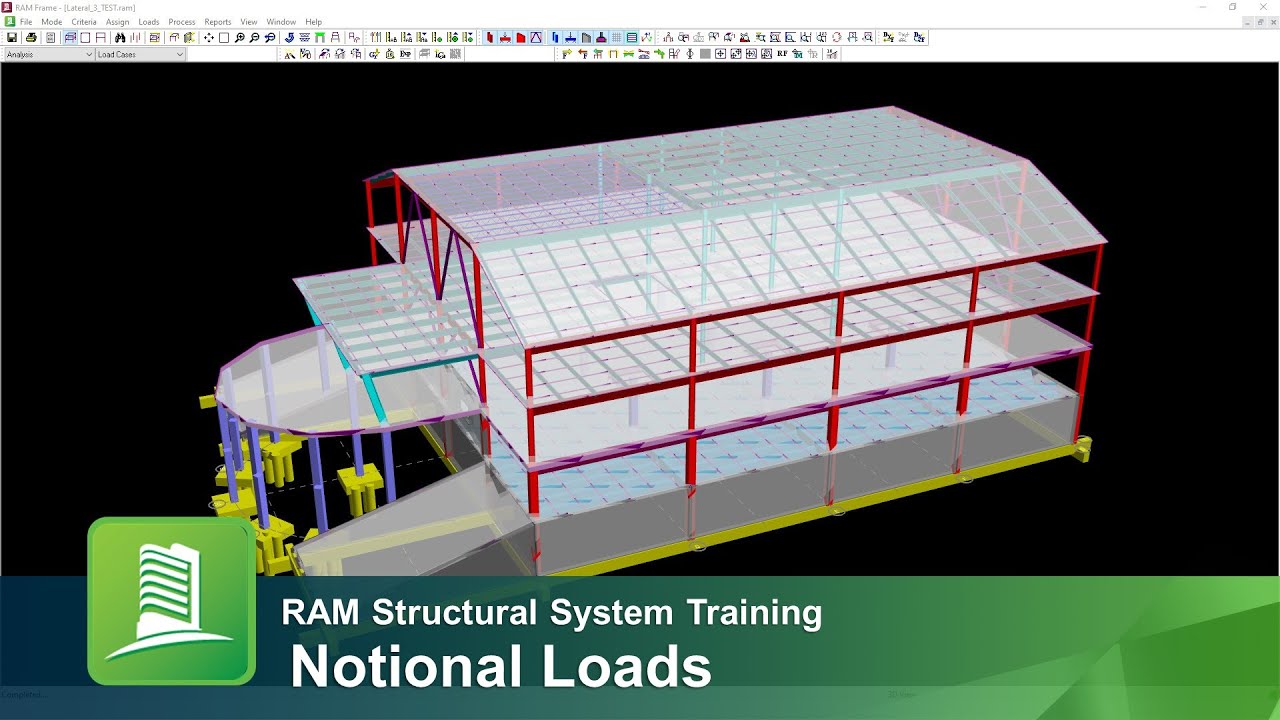Click the green frame icon
Viewport: 1280px width, 720px height.
tap(320, 37)
